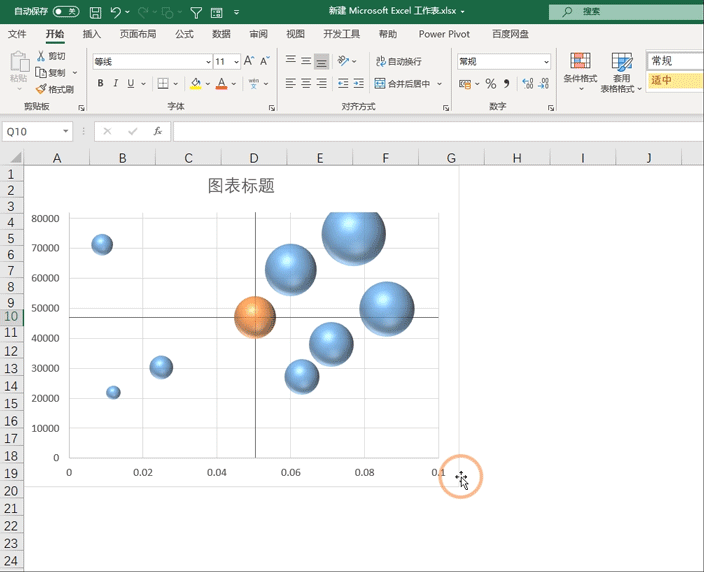704x572 pixels.
Task: Click the Filter funnel icon in title bar
Action: (196, 12)
